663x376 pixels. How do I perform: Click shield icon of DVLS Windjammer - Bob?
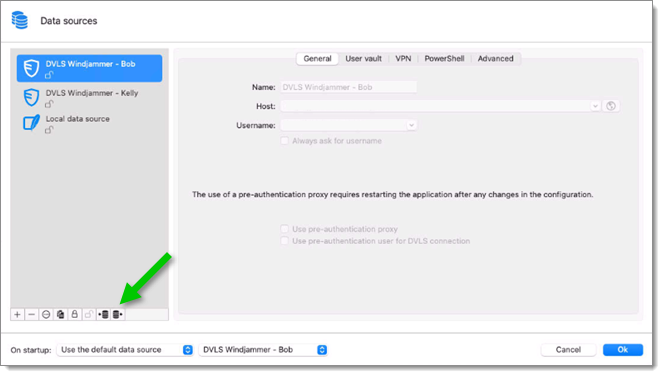(31, 68)
